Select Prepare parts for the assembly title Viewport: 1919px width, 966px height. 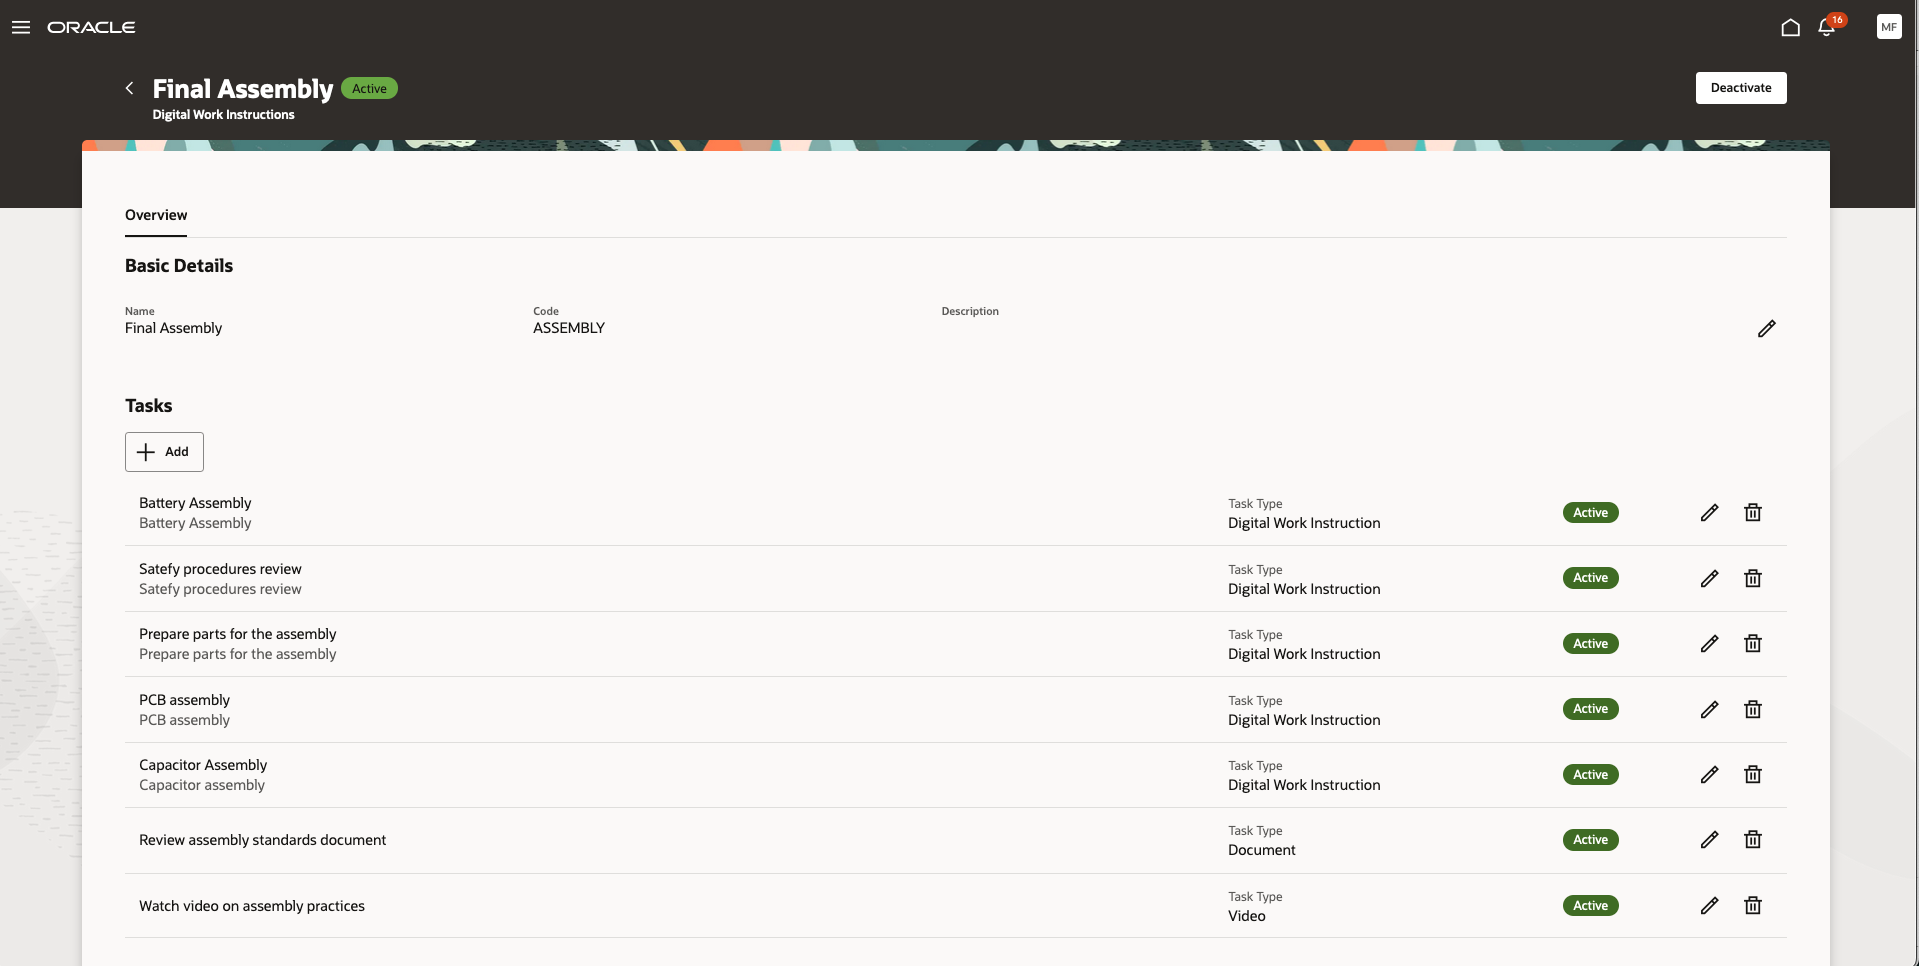238,634
